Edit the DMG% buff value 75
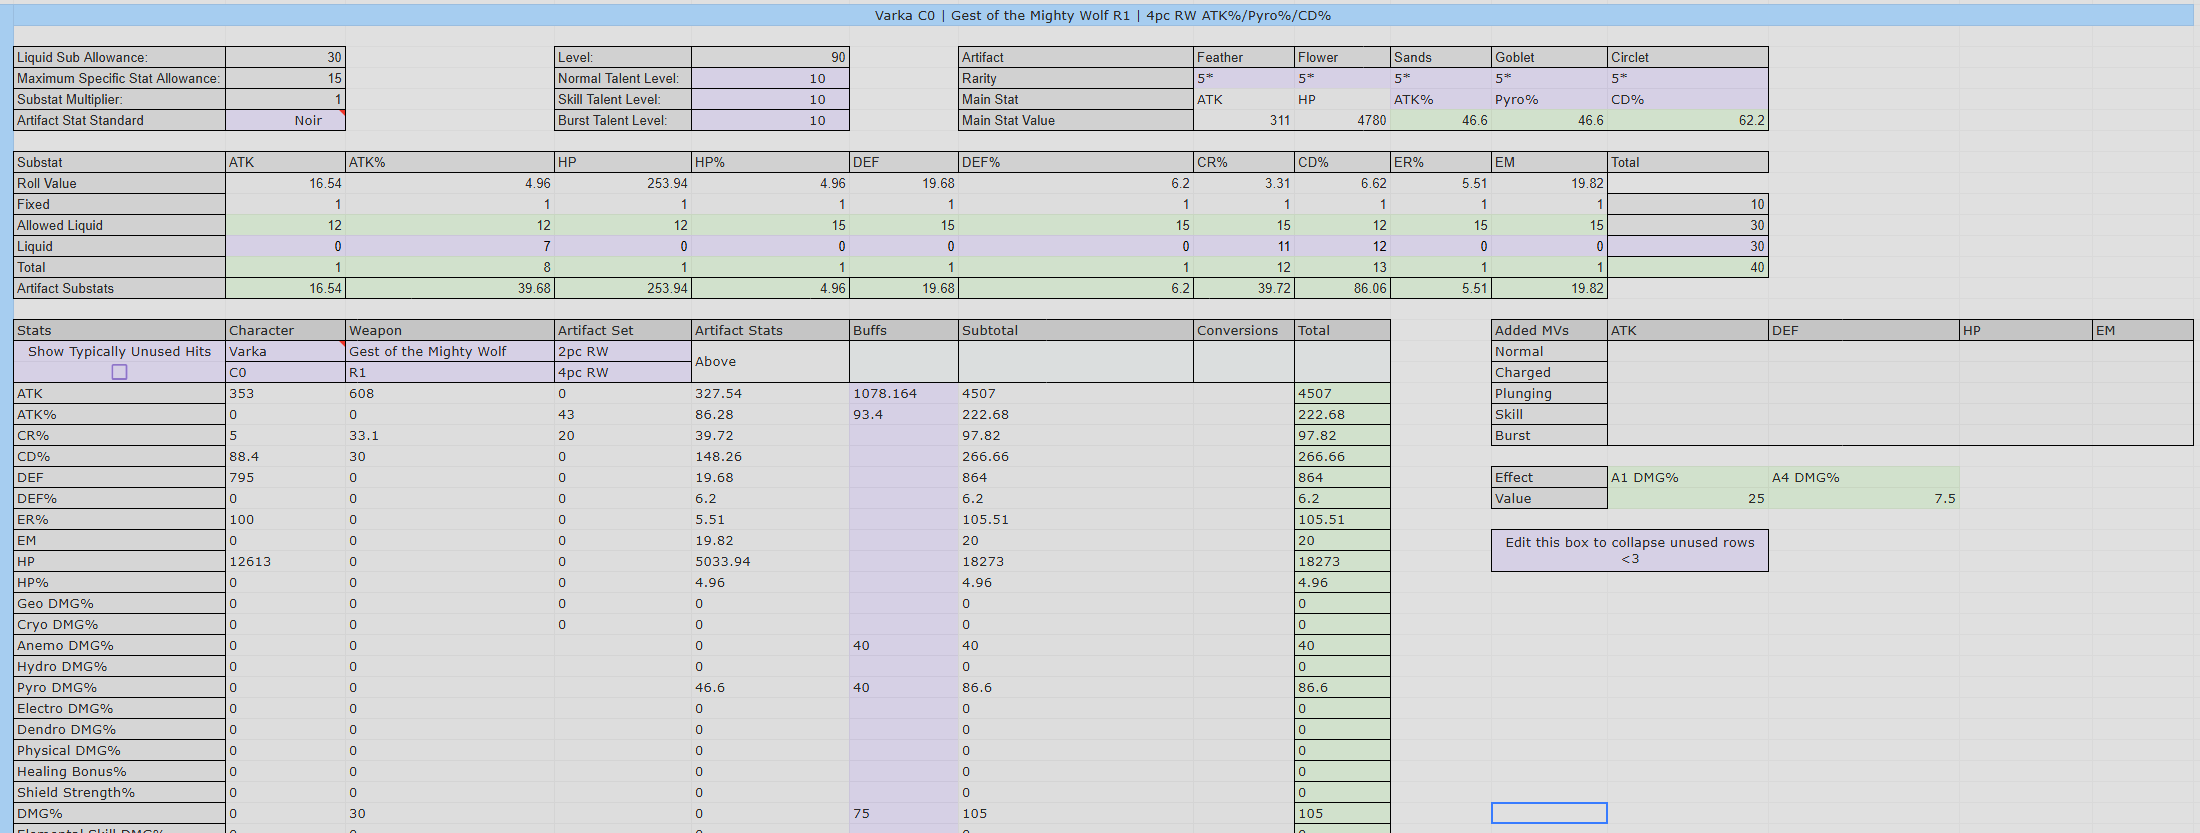This screenshot has width=2200, height=833. coord(904,813)
